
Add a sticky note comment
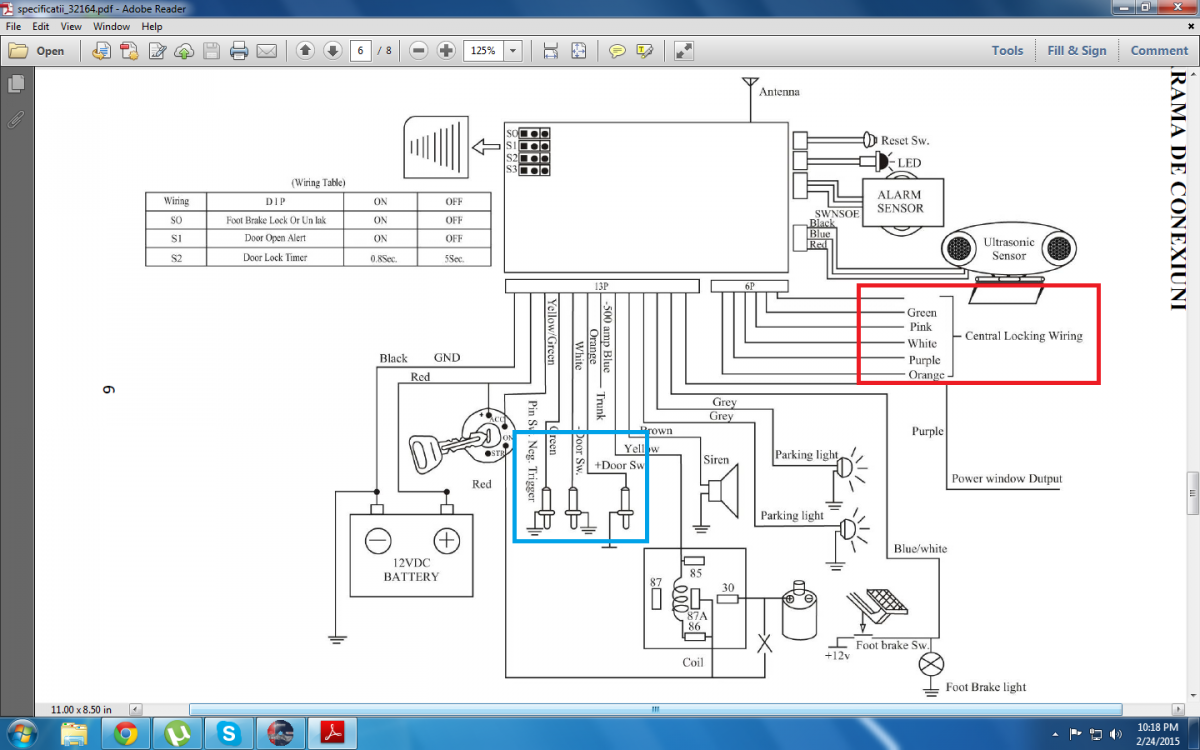point(618,51)
